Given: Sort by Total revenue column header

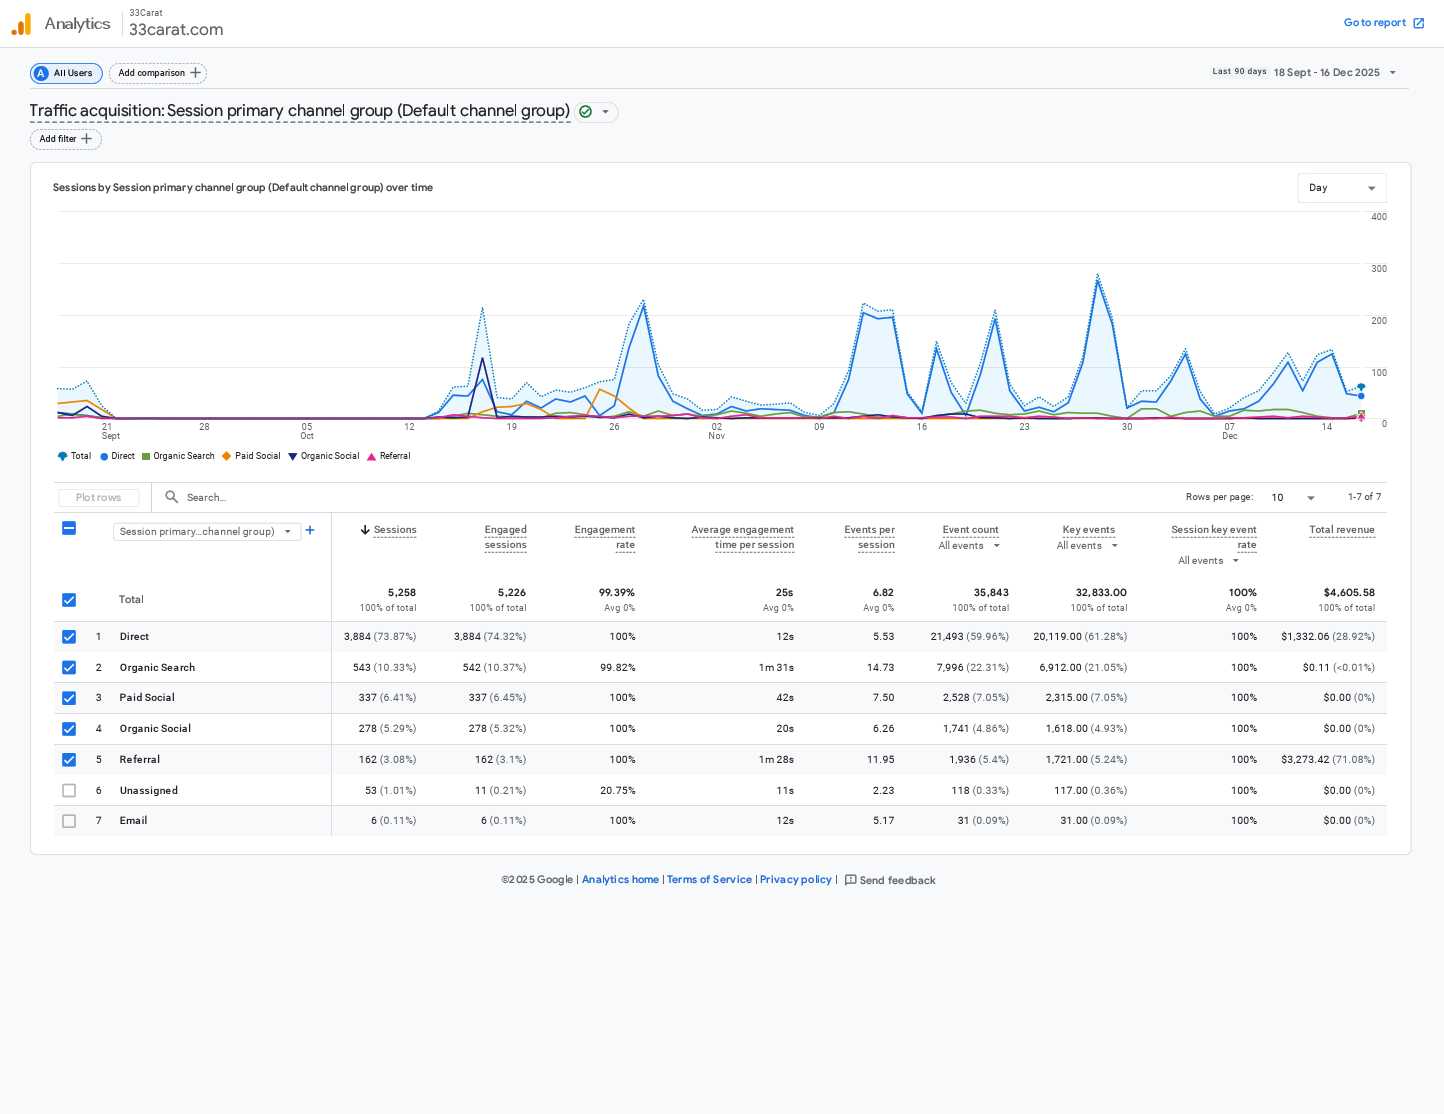Looking at the screenshot, I should [1341, 530].
